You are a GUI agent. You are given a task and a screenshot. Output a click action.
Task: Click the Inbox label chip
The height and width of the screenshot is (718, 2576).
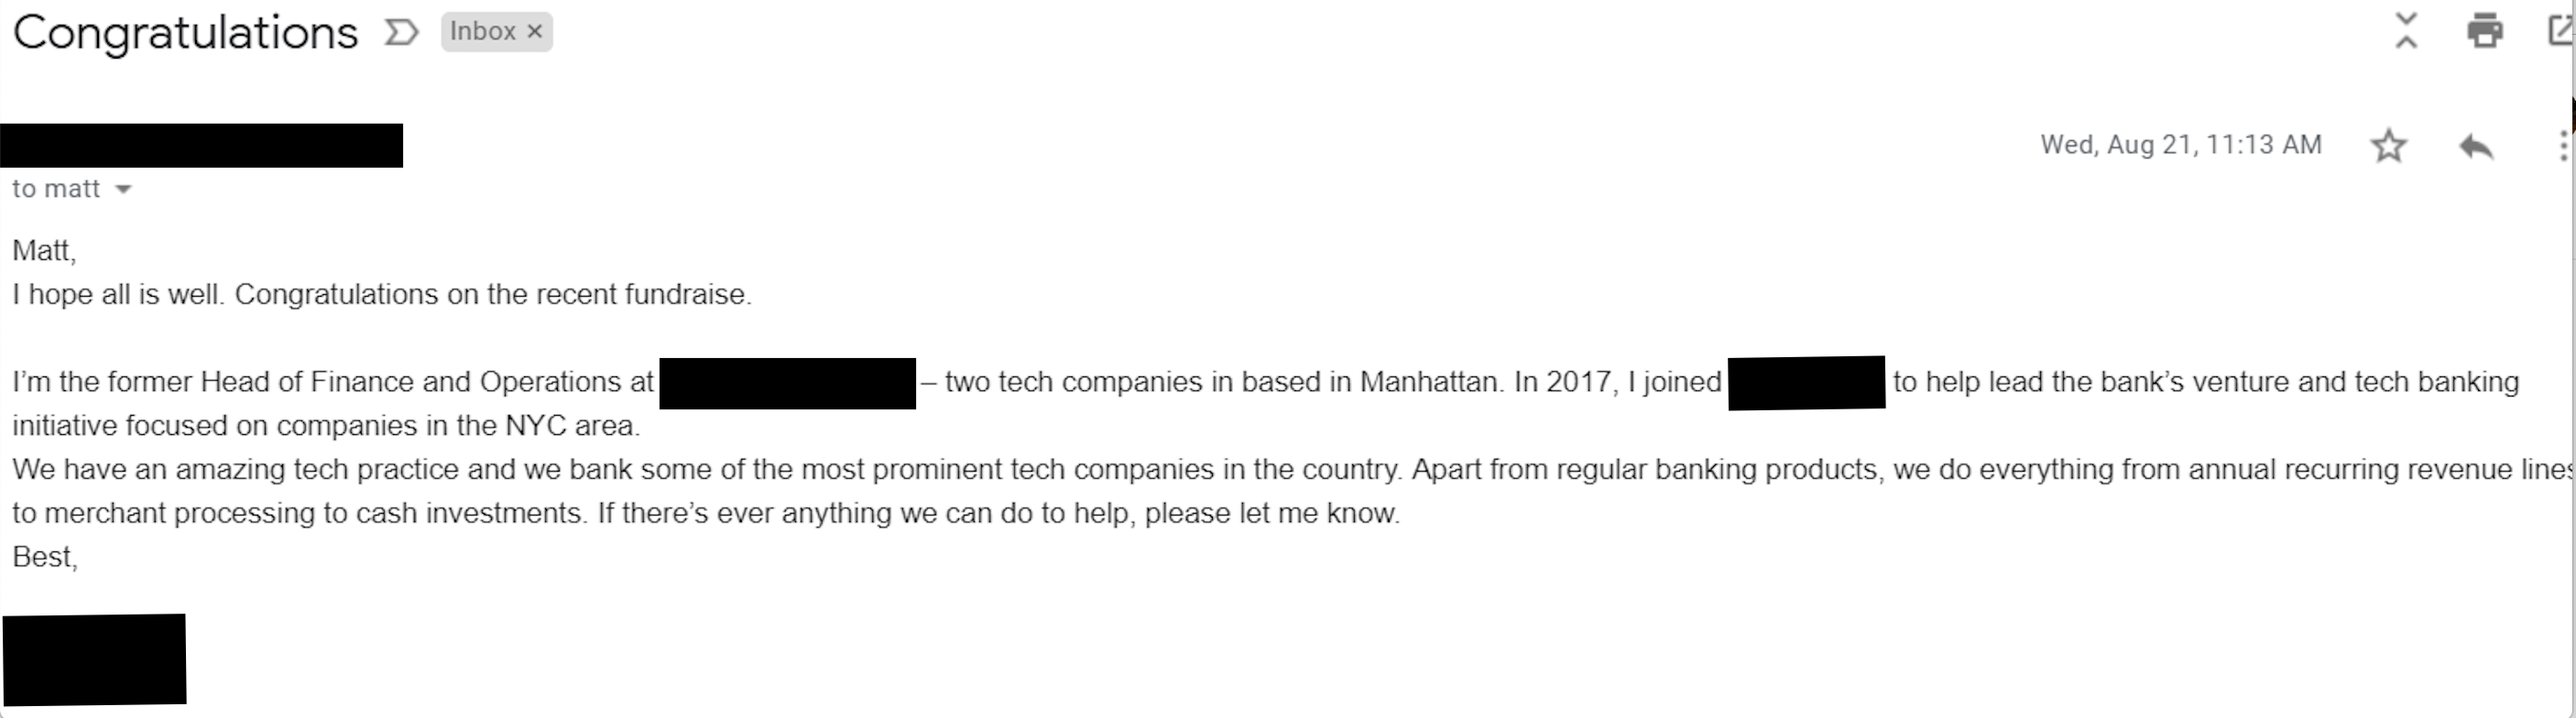[482, 32]
